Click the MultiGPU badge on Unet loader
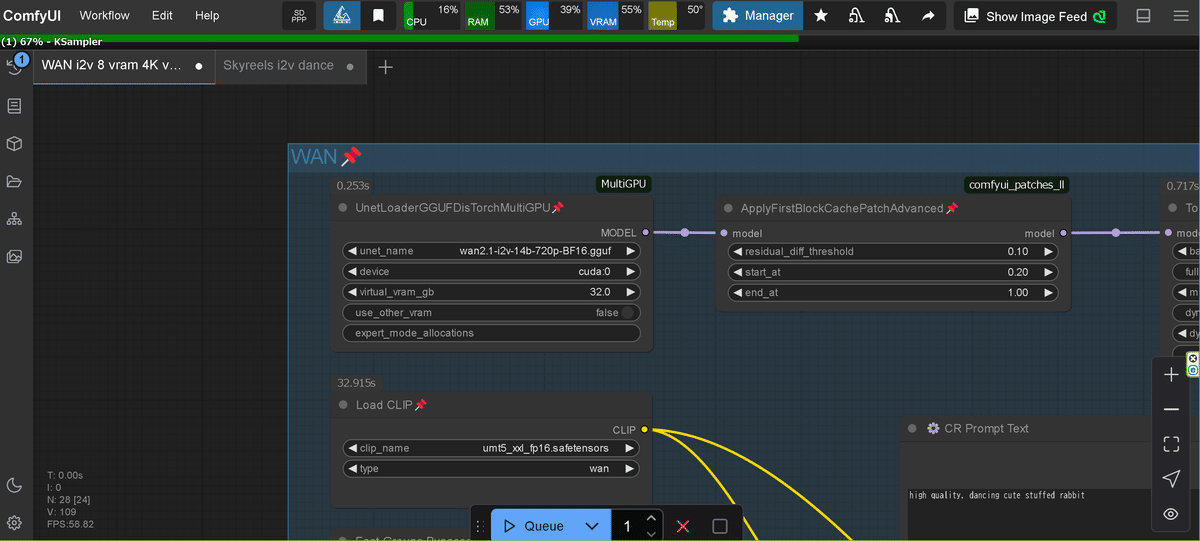The height and width of the screenshot is (541, 1200). coord(623,184)
